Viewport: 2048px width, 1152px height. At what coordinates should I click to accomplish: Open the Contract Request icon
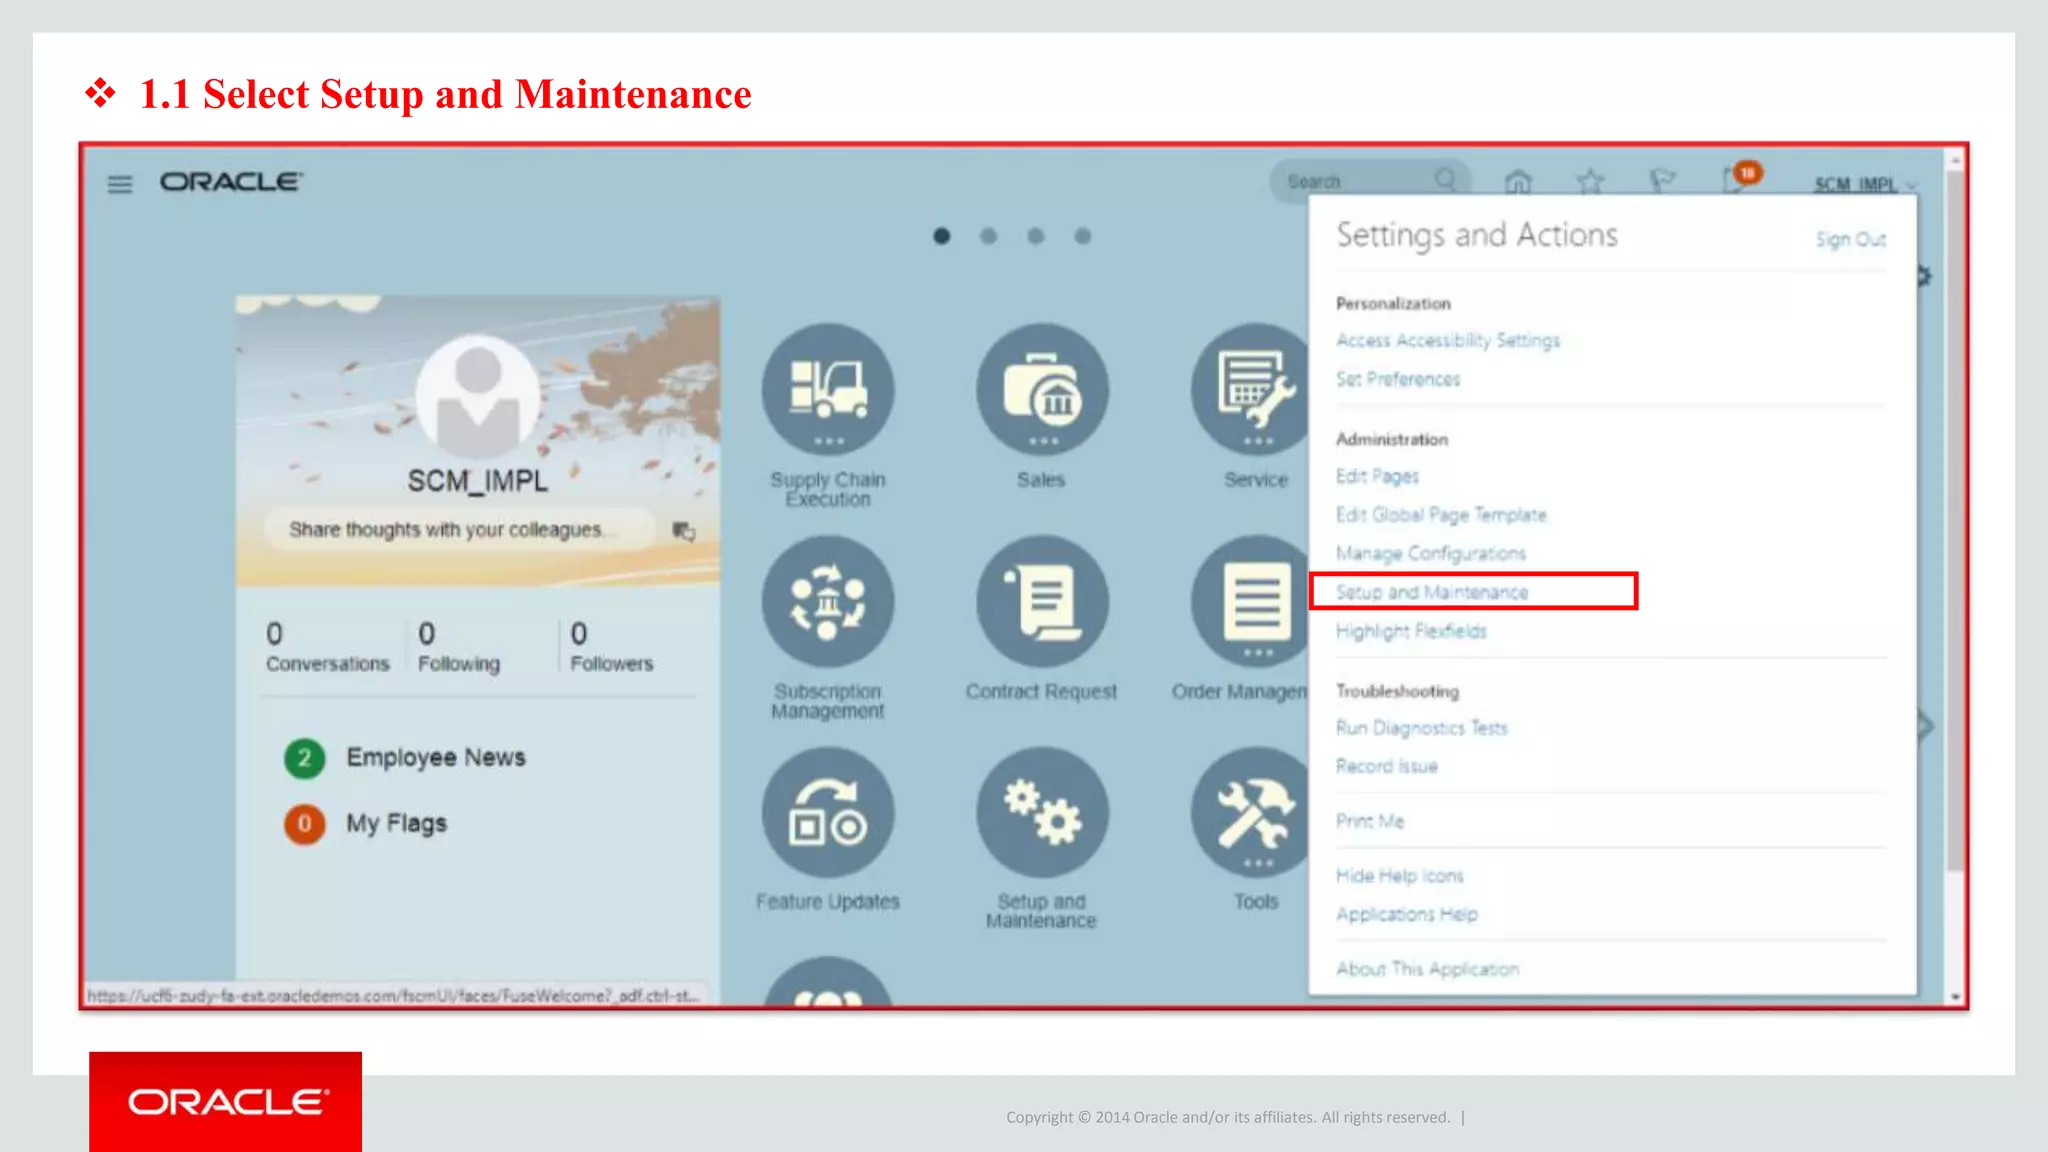[1042, 602]
